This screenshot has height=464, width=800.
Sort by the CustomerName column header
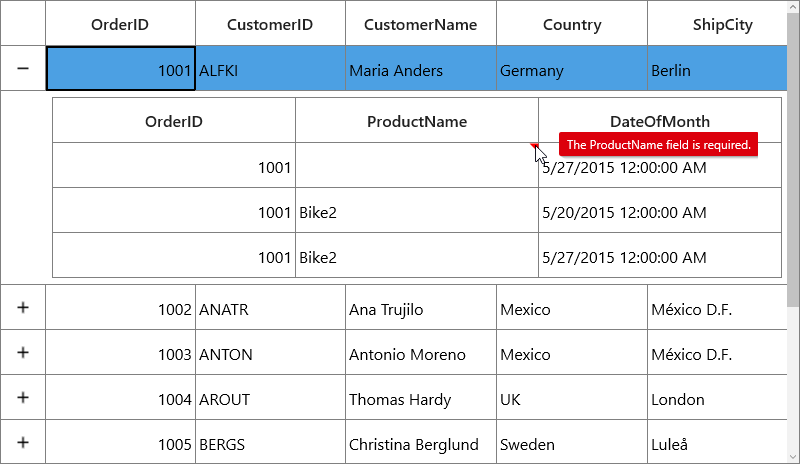pos(421,23)
